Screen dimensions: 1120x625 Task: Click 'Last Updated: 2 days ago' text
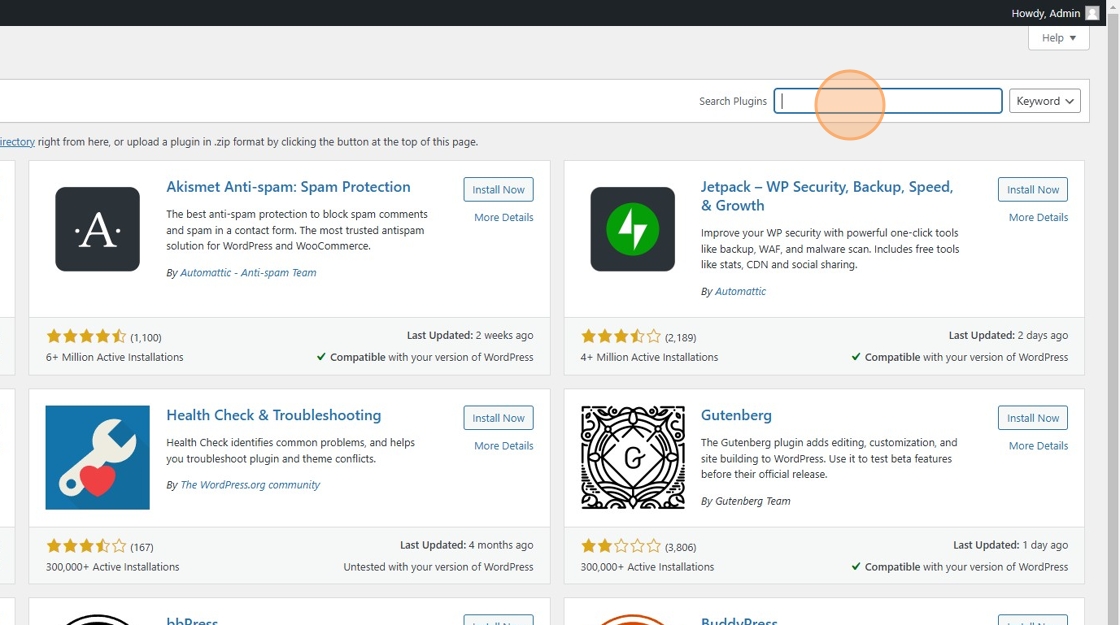coord(1009,335)
